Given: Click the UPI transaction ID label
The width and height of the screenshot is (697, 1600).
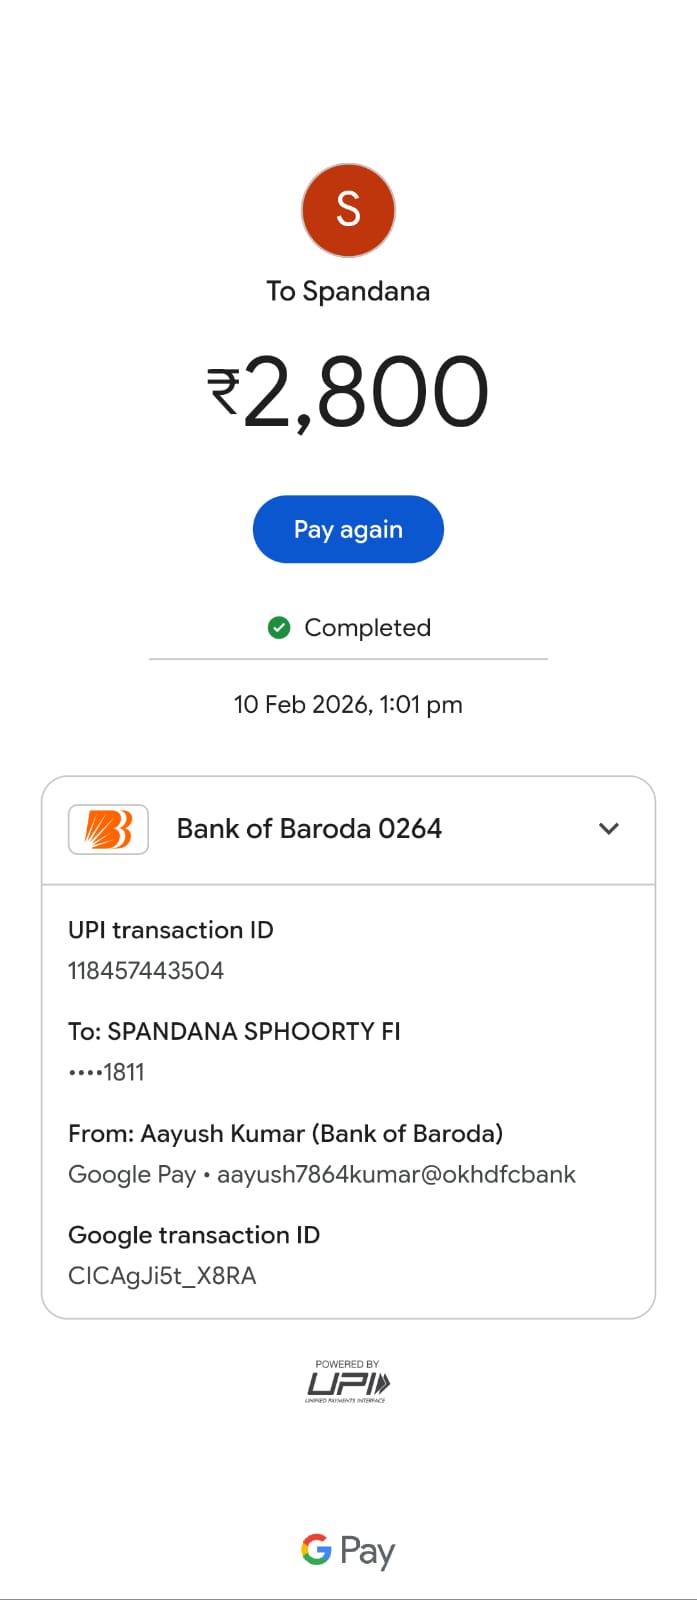Looking at the screenshot, I should click(170, 930).
